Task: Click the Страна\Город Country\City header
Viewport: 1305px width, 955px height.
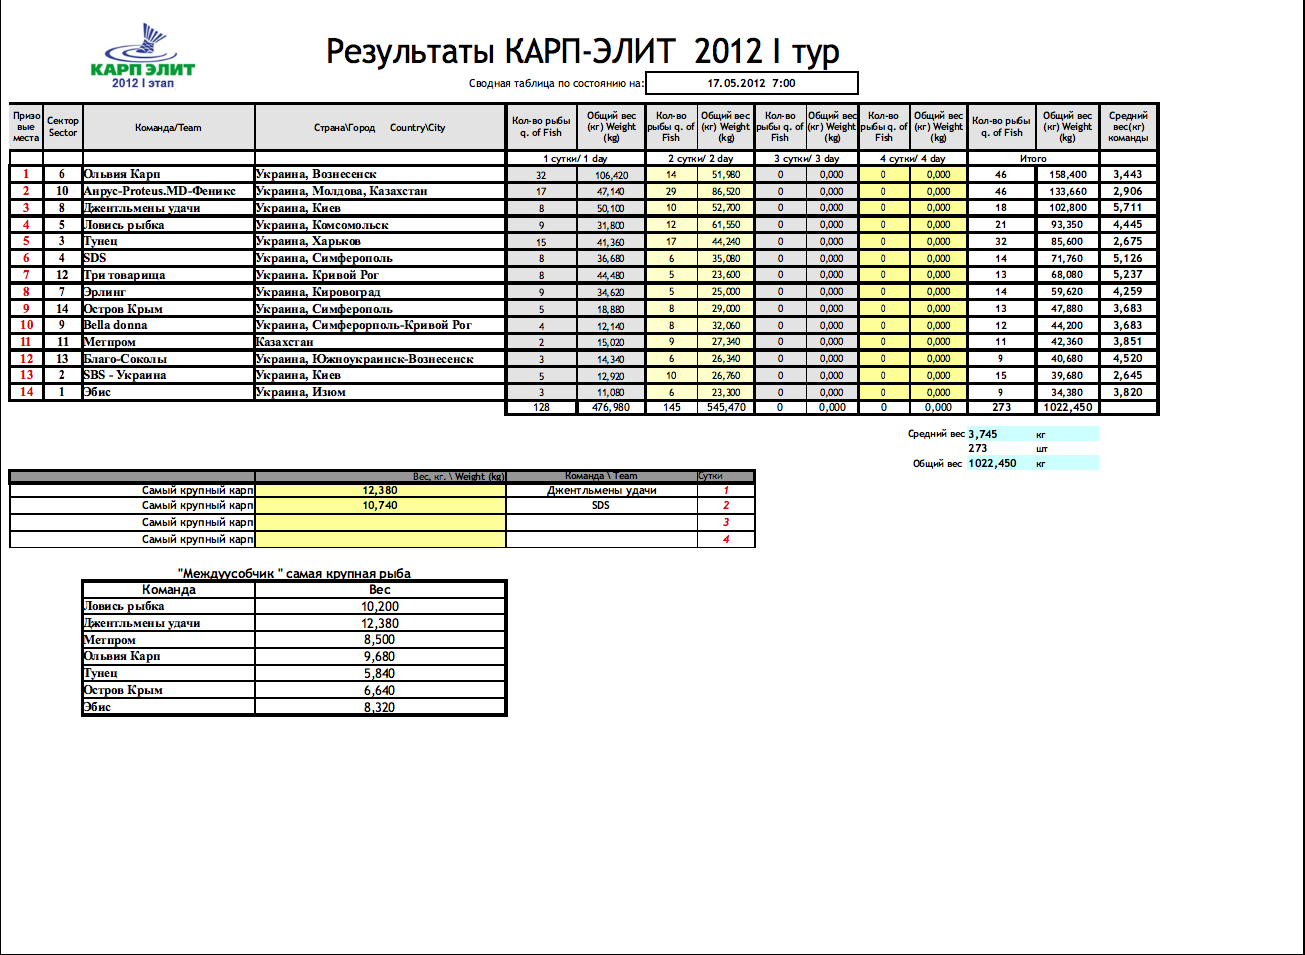Action: [380, 128]
